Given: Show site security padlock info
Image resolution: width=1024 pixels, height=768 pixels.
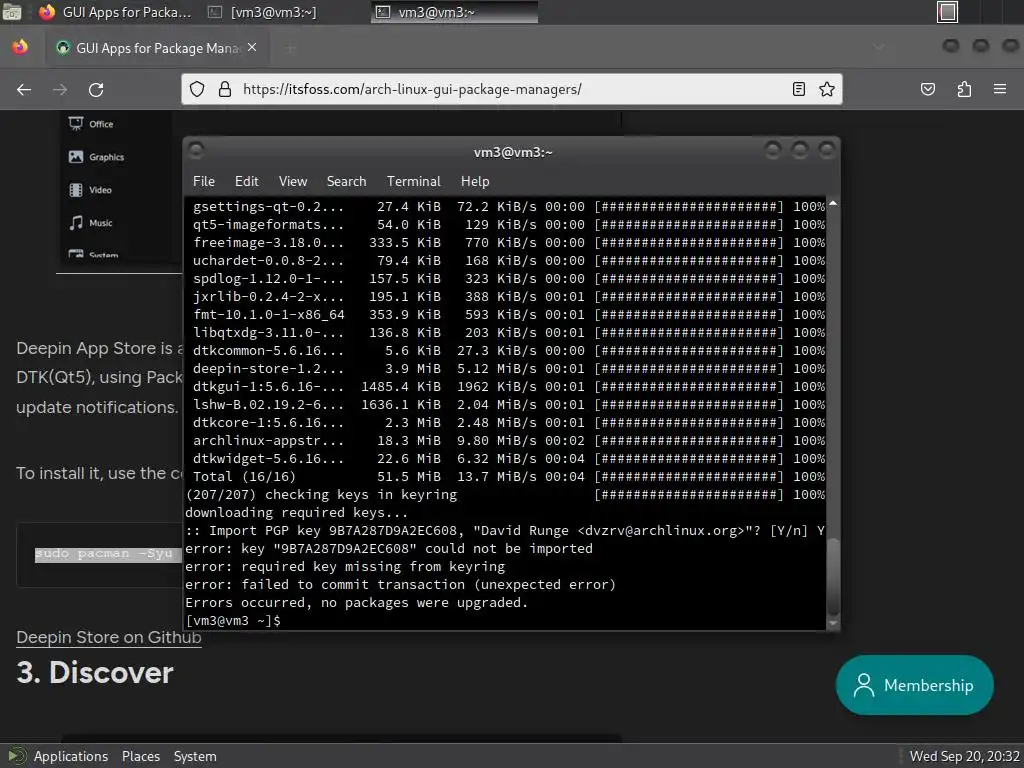Looking at the screenshot, I should coord(225,89).
